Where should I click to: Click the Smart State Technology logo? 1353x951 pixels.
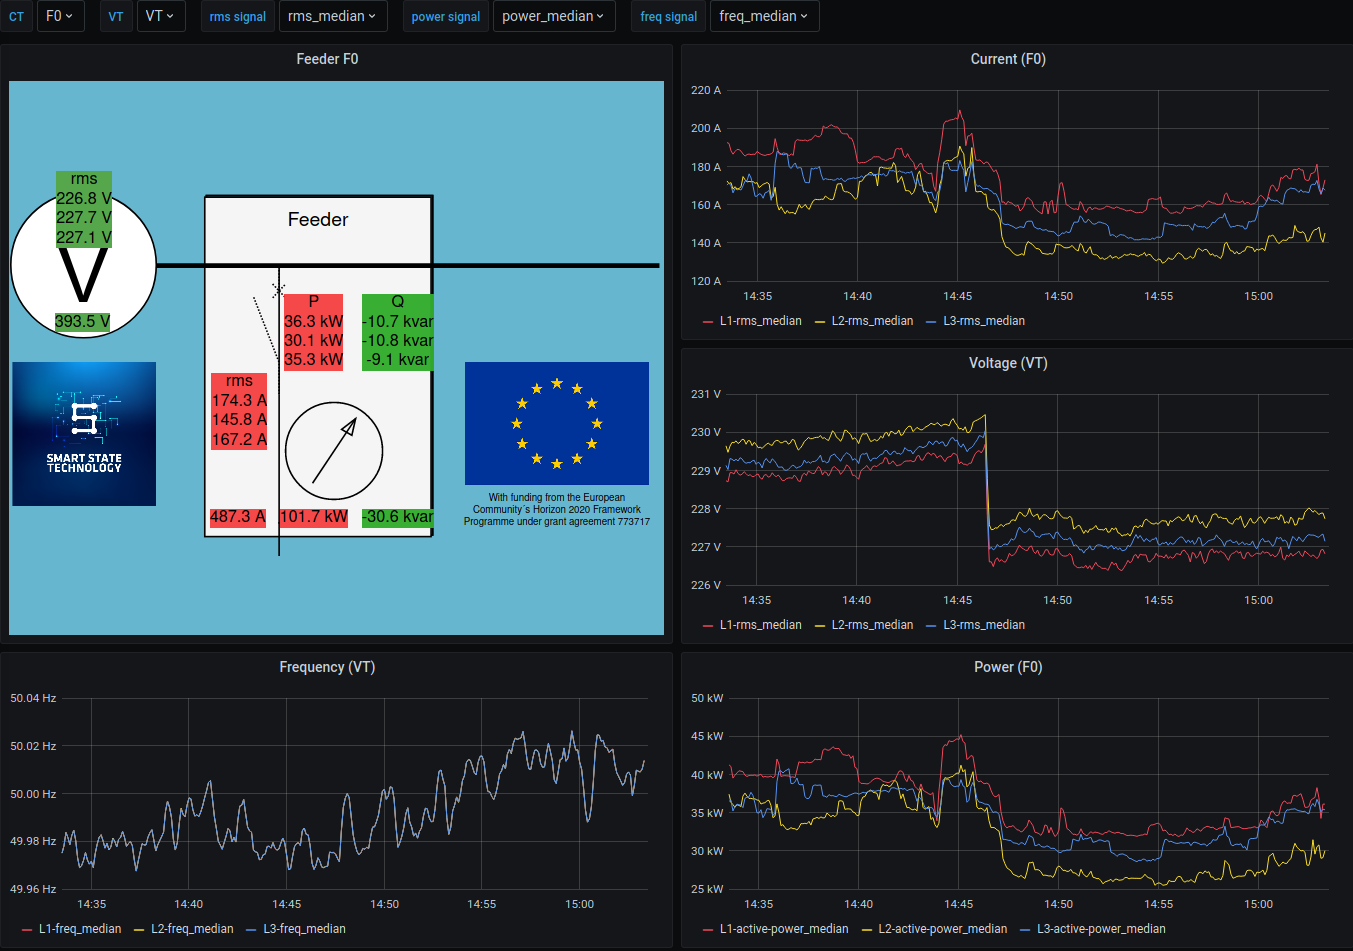[84, 434]
